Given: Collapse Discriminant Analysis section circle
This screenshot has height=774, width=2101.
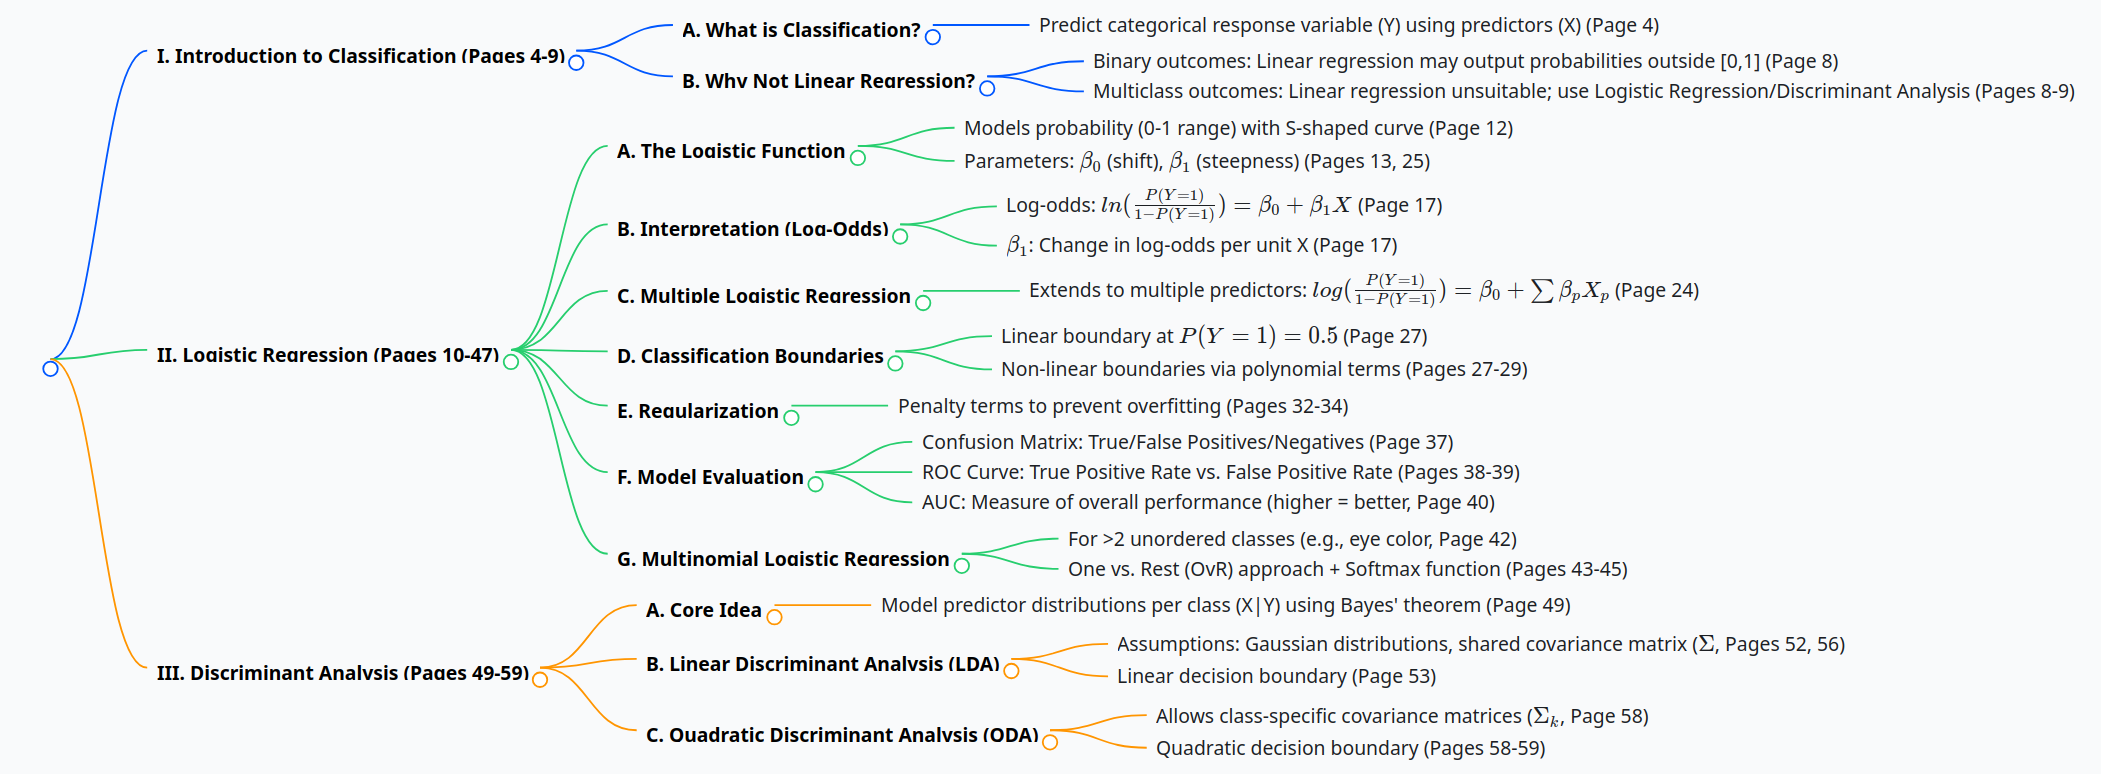Looking at the screenshot, I should coord(540,679).
